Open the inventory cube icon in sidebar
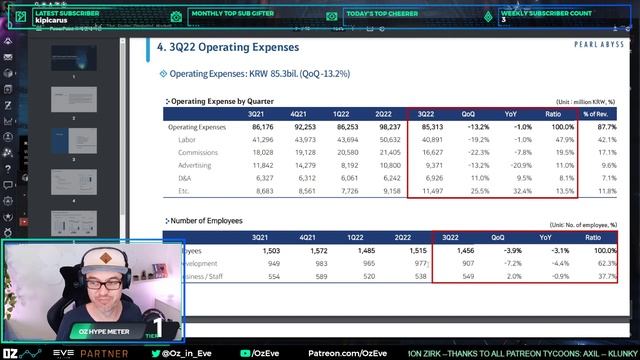The height and width of the screenshot is (360, 640). (x=8, y=73)
